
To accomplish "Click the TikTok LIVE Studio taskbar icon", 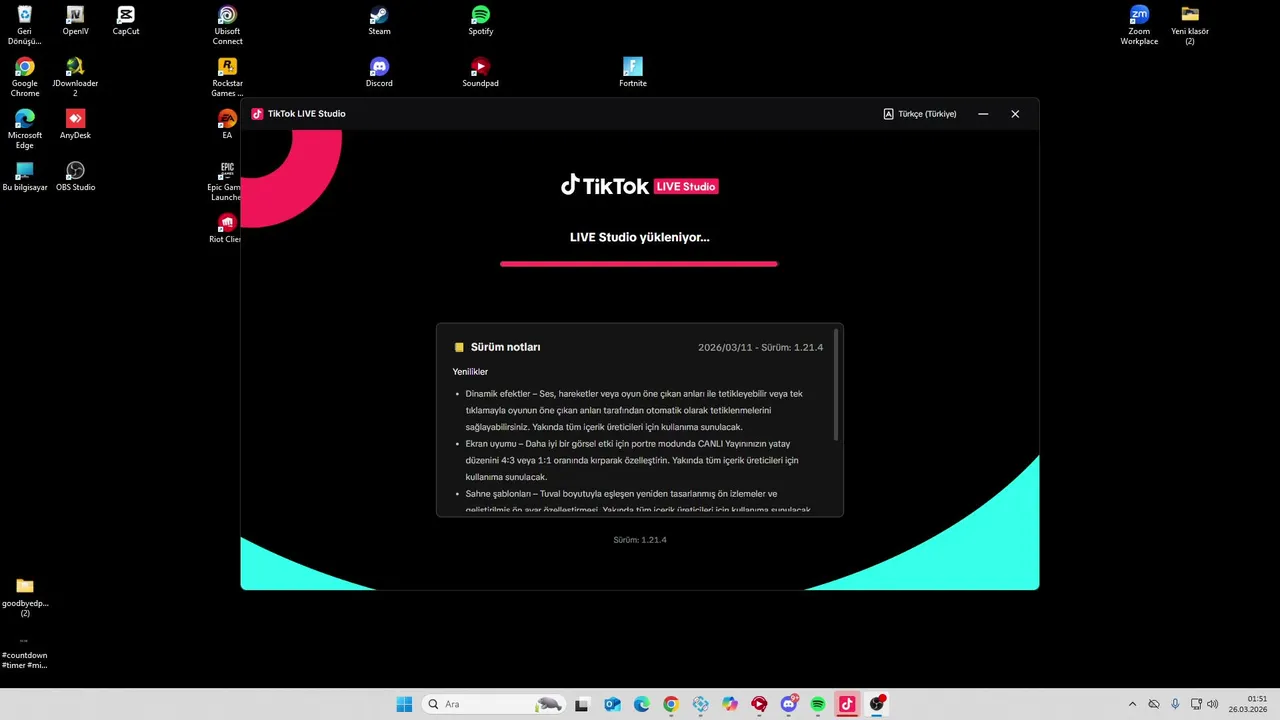I will pos(847,704).
